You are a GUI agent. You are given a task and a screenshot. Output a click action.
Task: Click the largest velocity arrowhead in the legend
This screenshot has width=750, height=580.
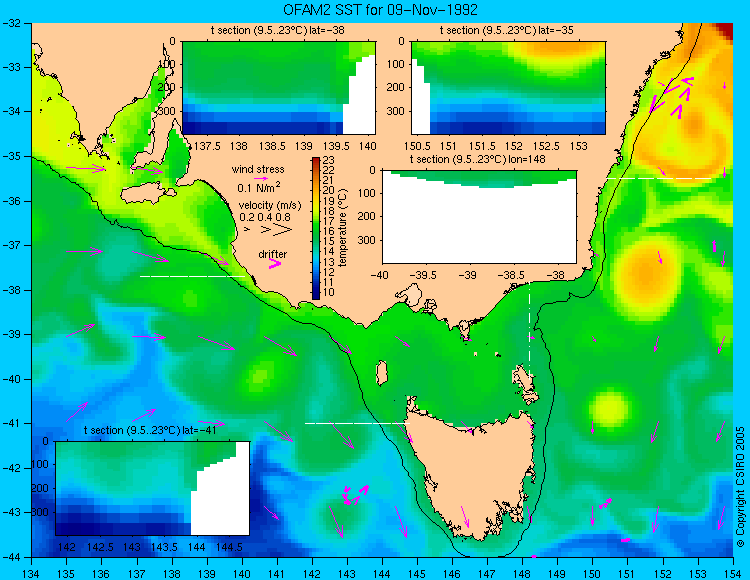[x=283, y=230]
